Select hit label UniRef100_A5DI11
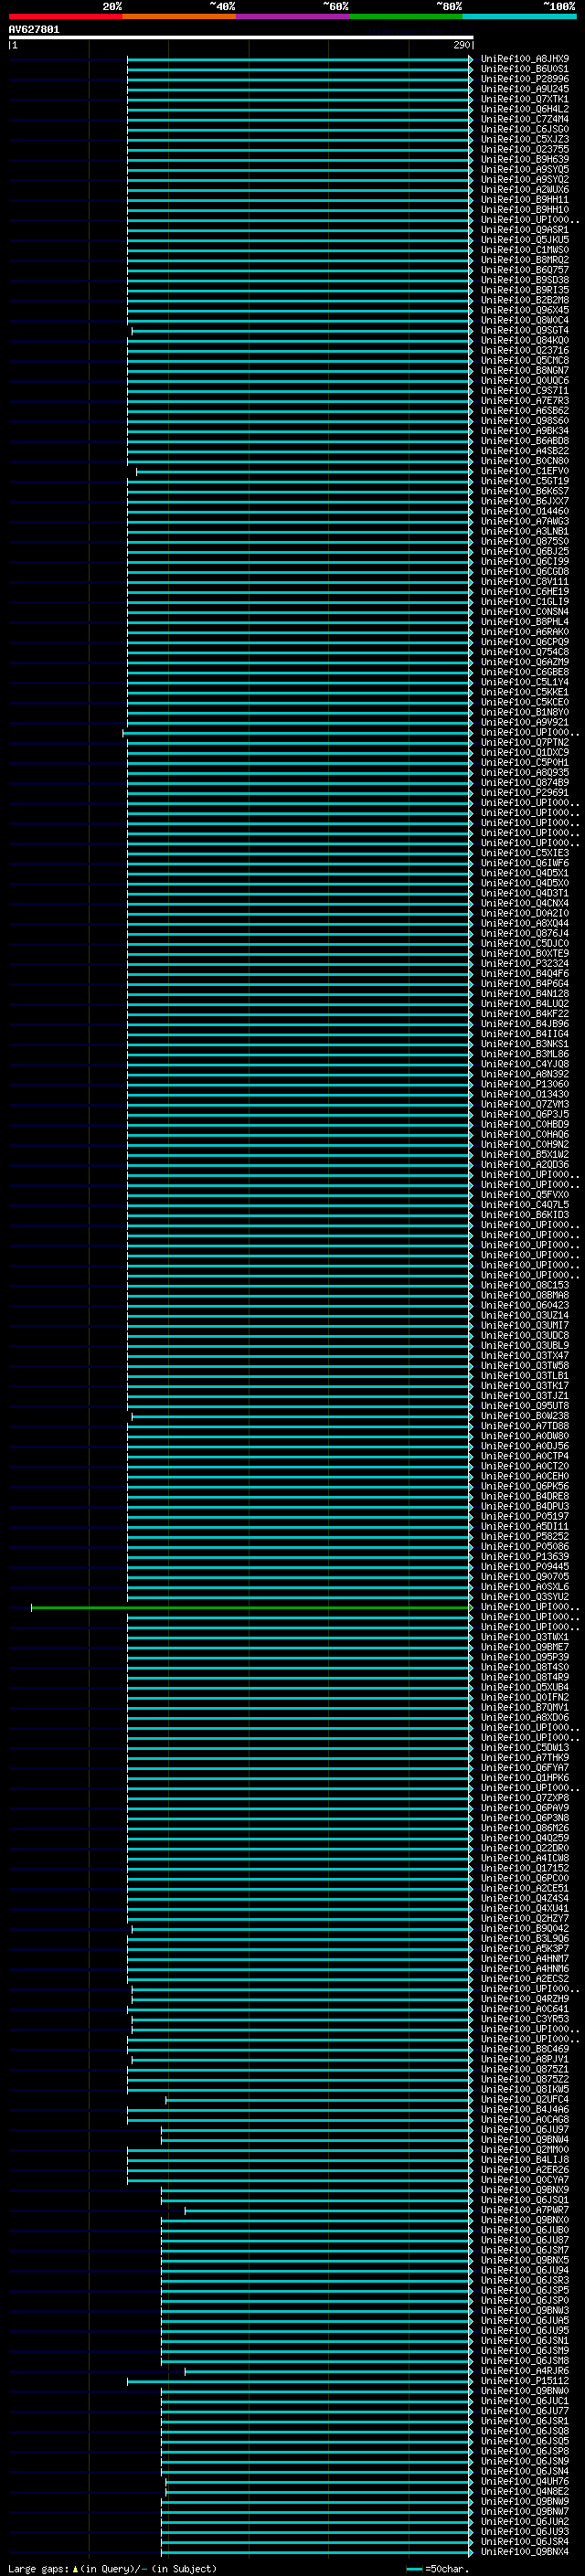The height and width of the screenshot is (2576, 585). (525, 1526)
